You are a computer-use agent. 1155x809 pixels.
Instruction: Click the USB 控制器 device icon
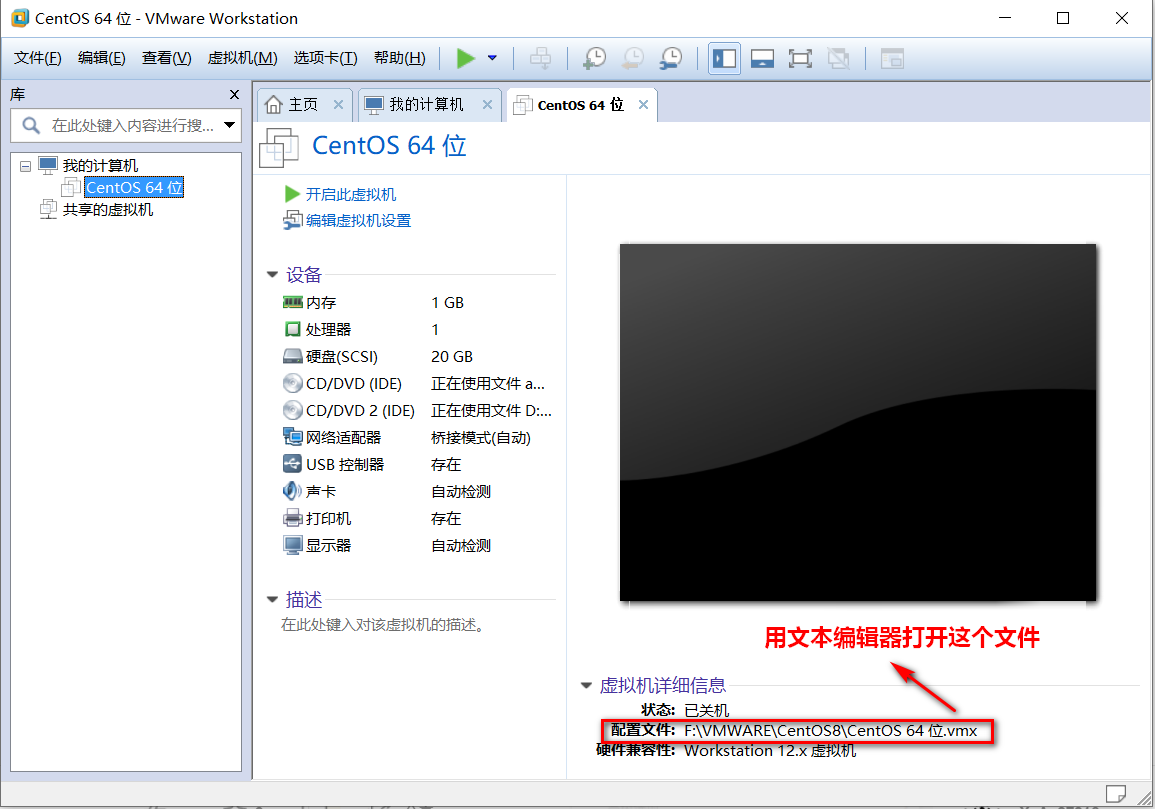coord(292,464)
